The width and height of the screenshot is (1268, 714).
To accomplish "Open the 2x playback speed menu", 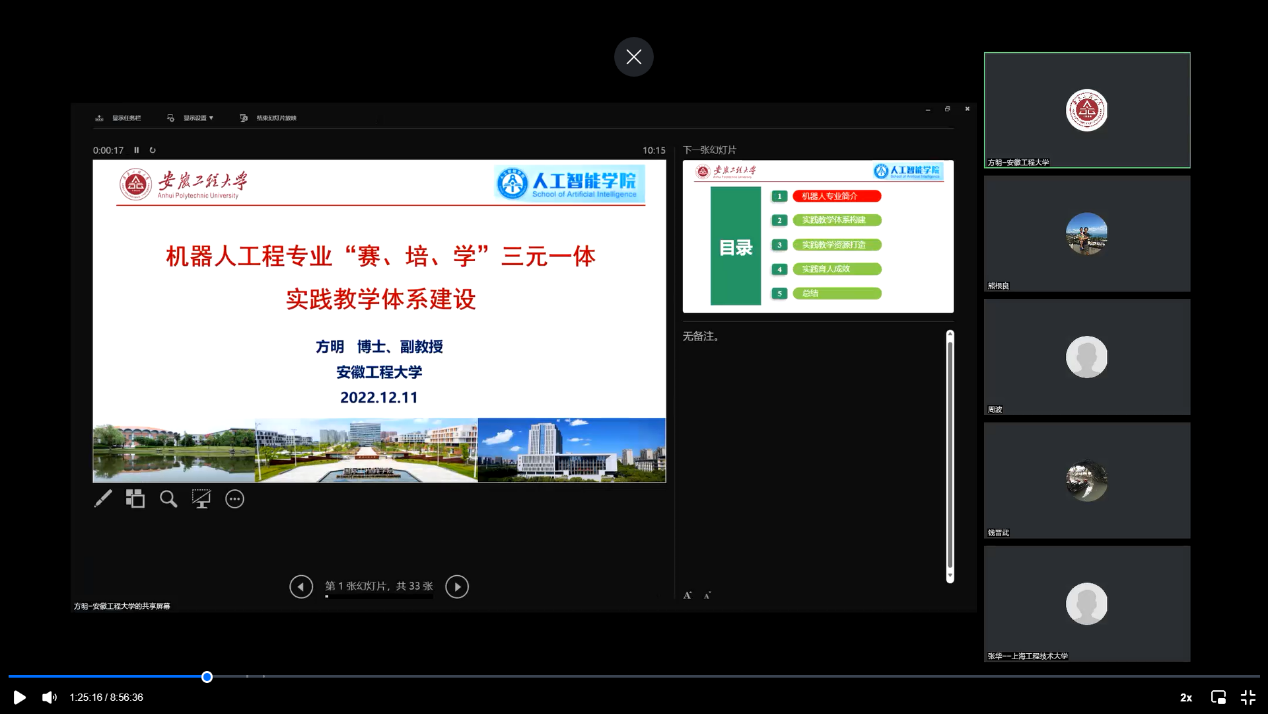I will (x=1186, y=698).
